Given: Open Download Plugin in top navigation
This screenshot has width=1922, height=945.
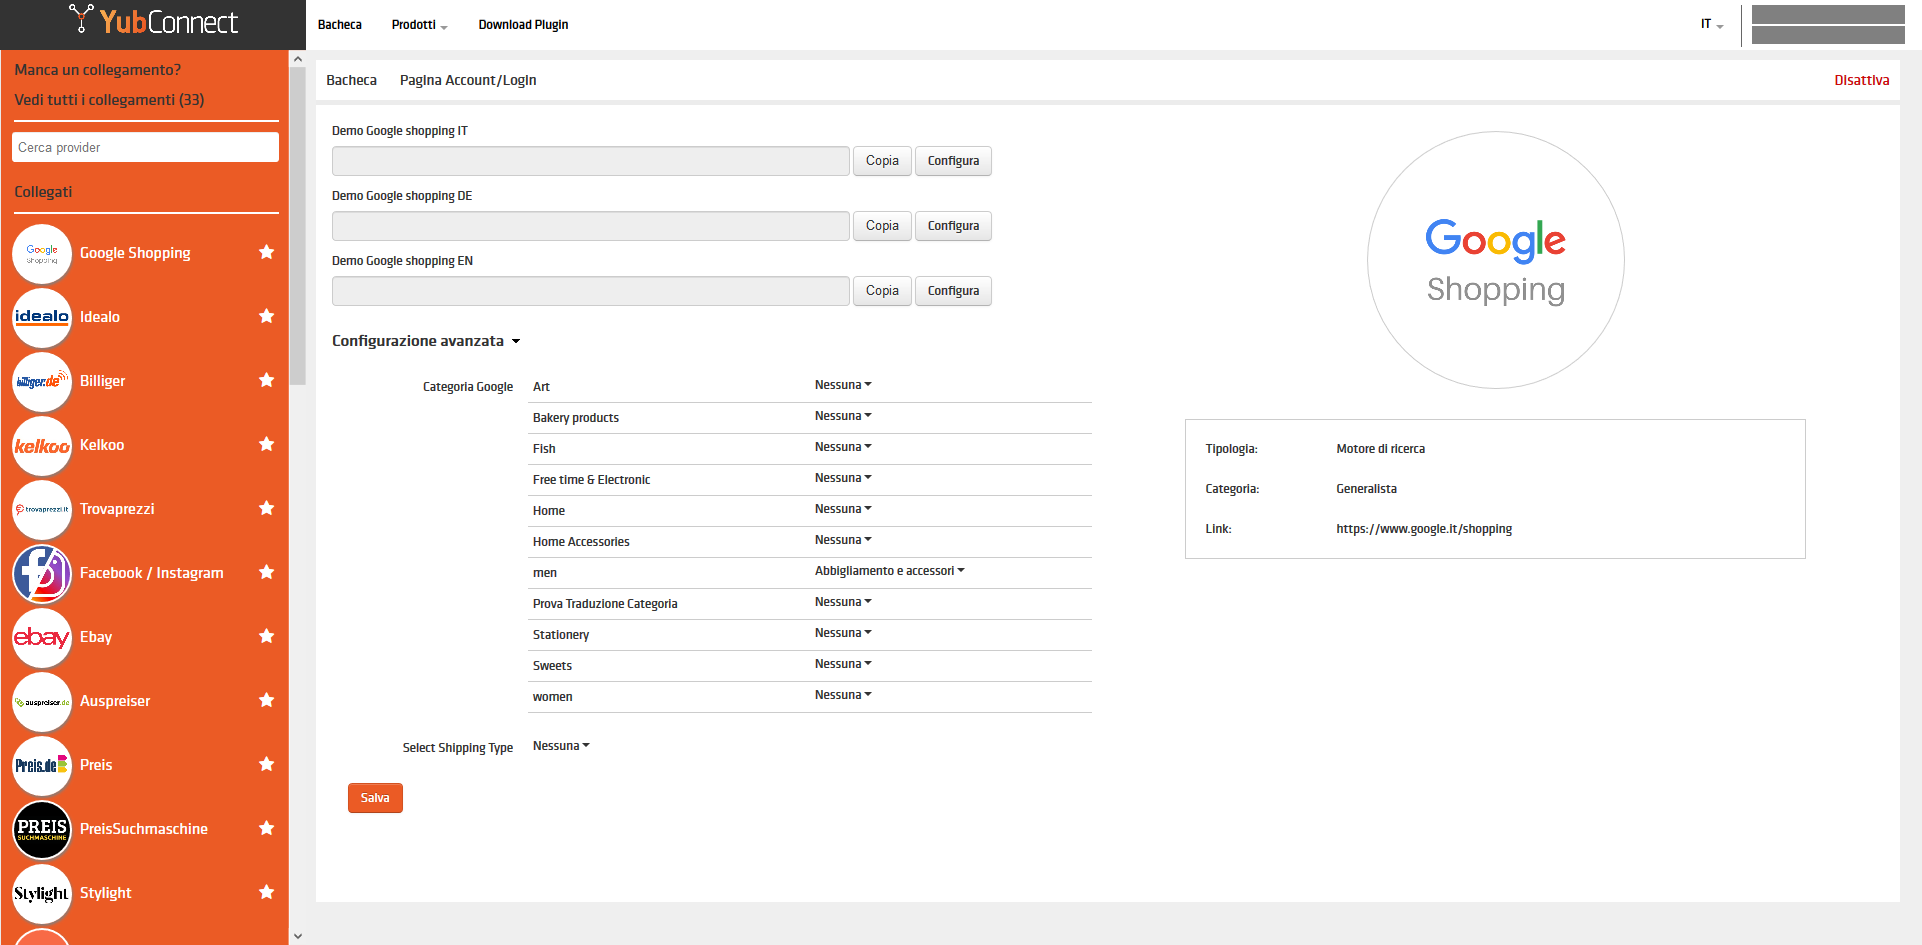Looking at the screenshot, I should pos(523,25).
